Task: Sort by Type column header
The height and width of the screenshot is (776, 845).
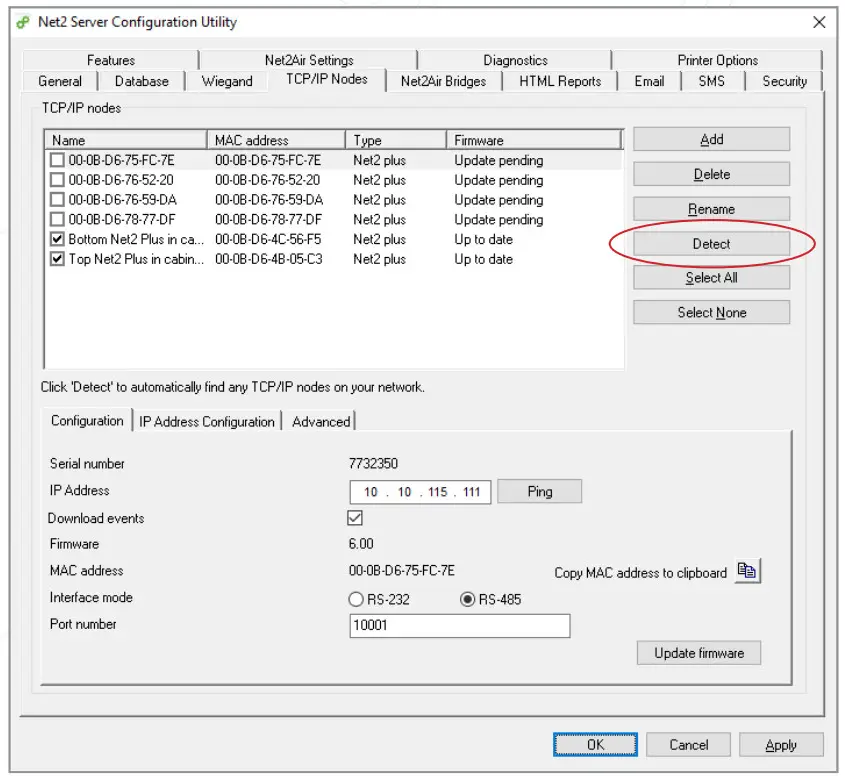Action: click(x=396, y=140)
